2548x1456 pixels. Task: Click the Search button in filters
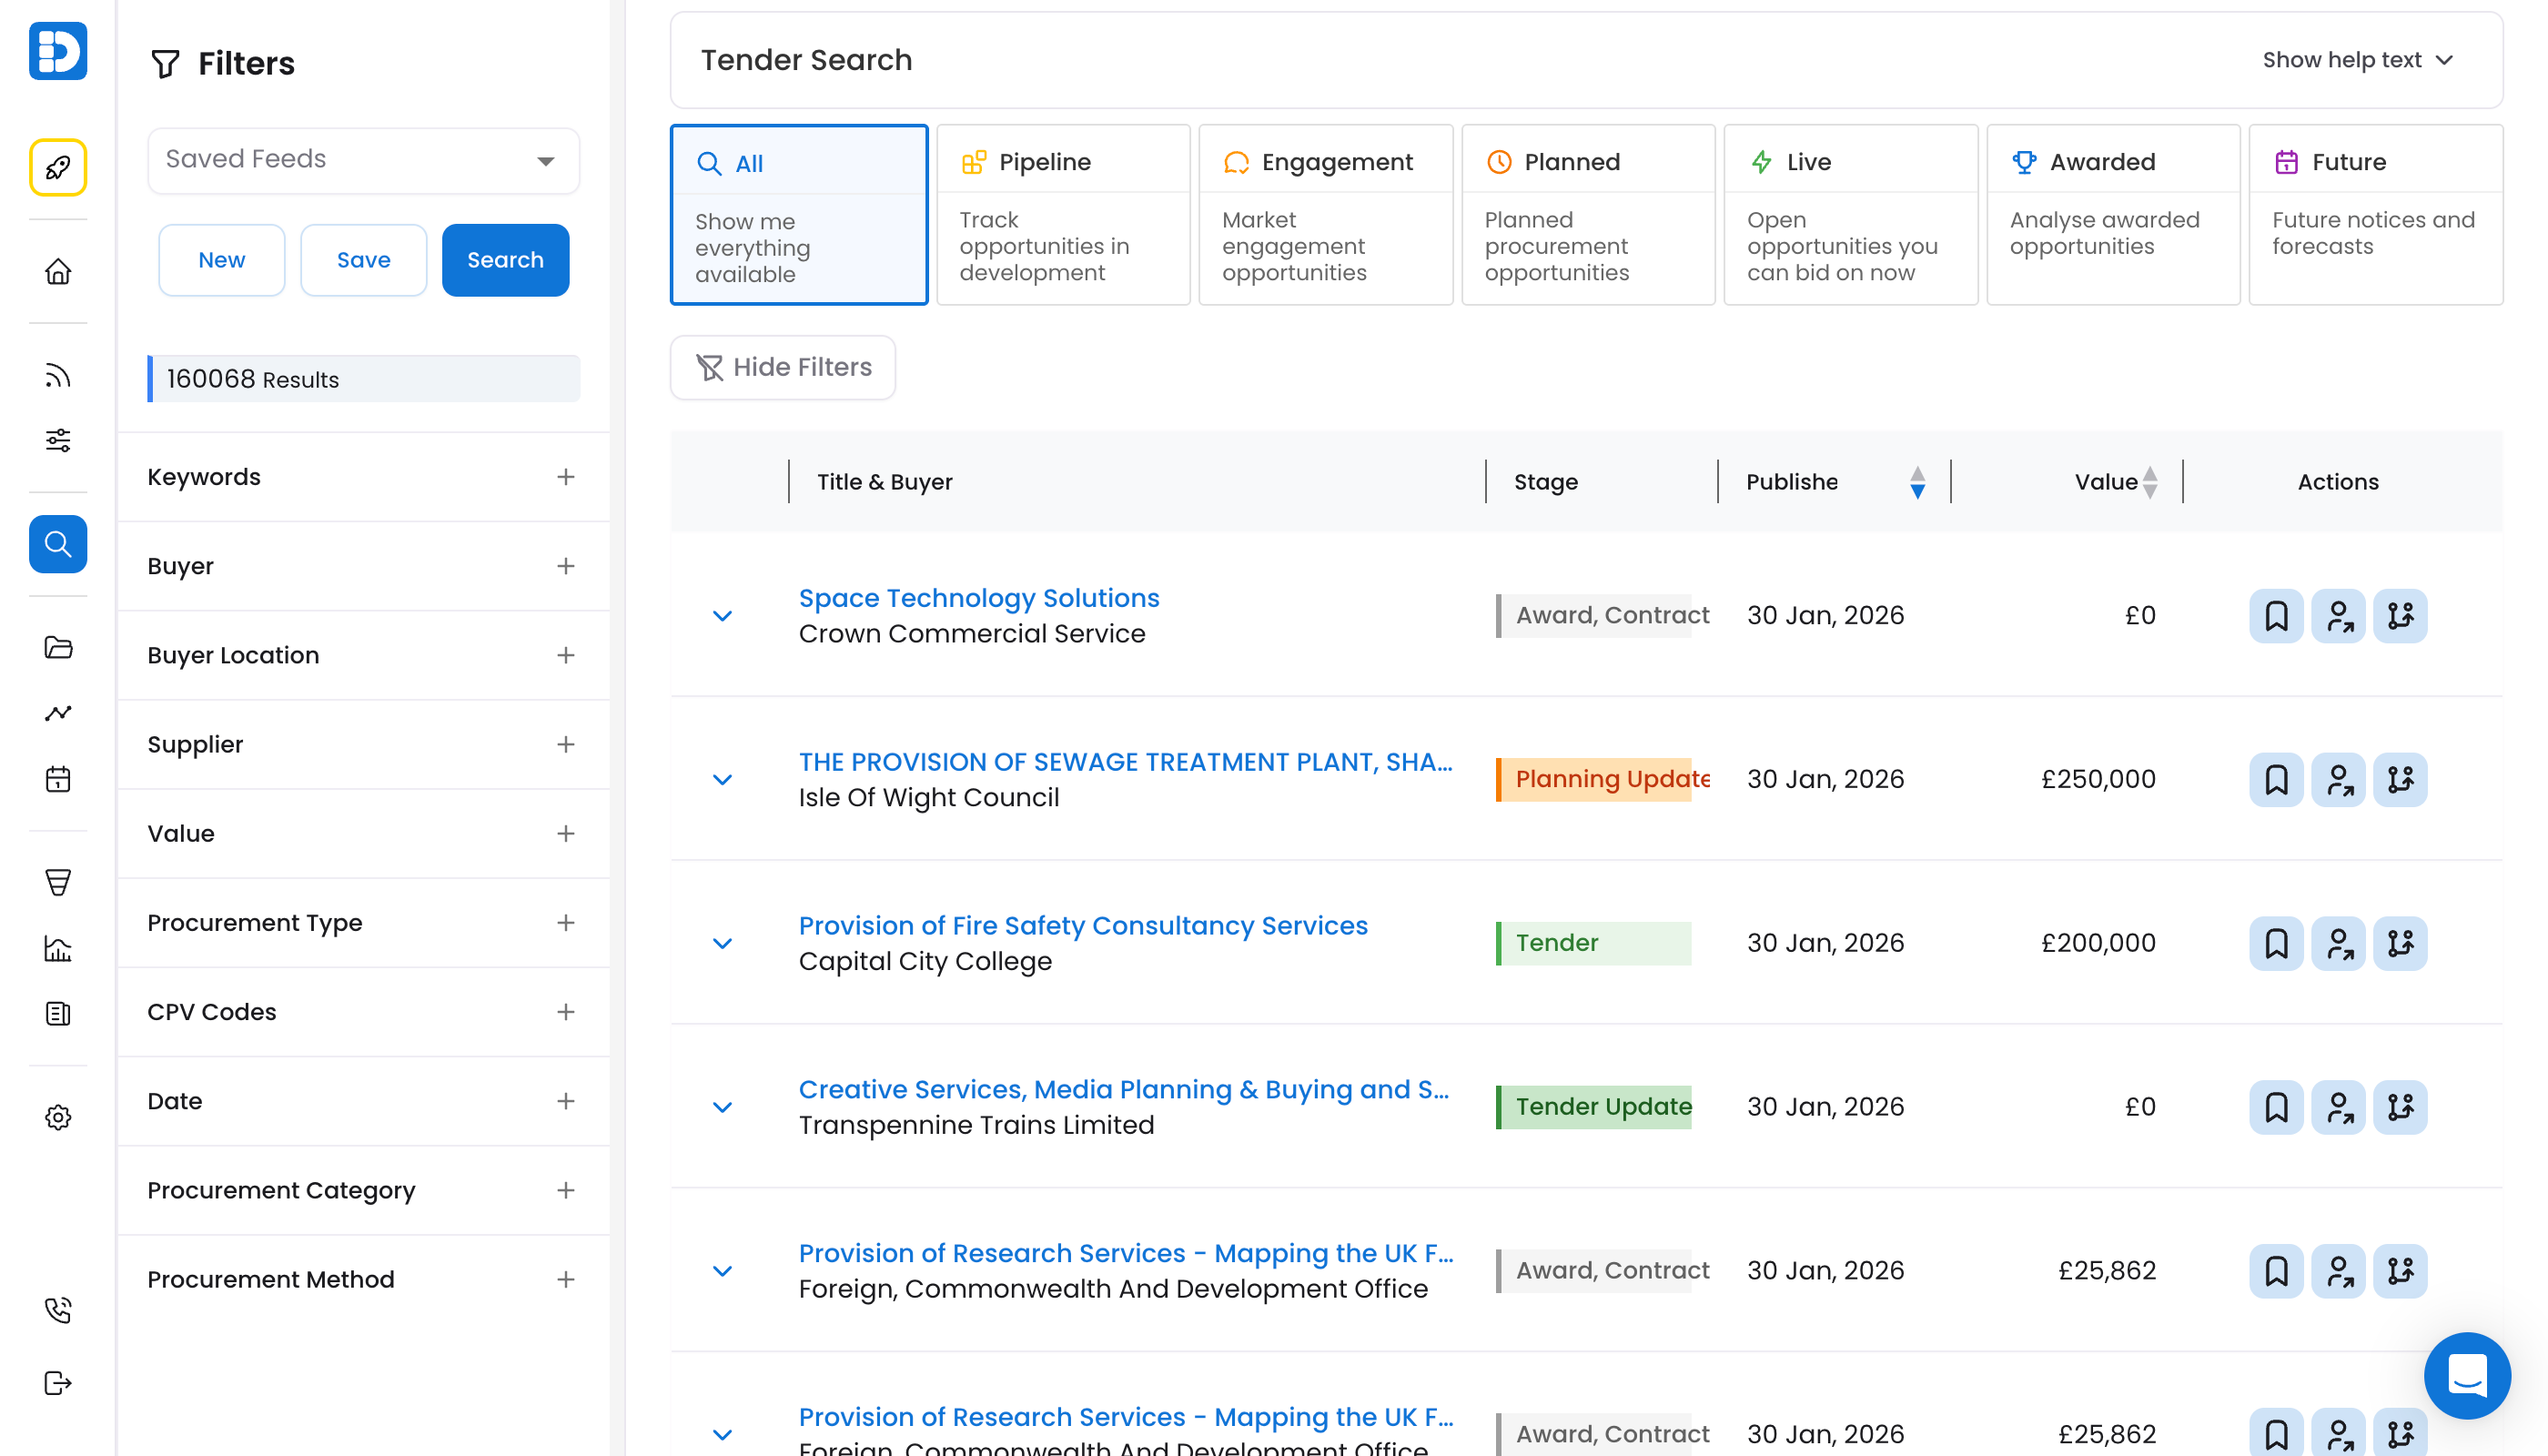[x=505, y=260]
